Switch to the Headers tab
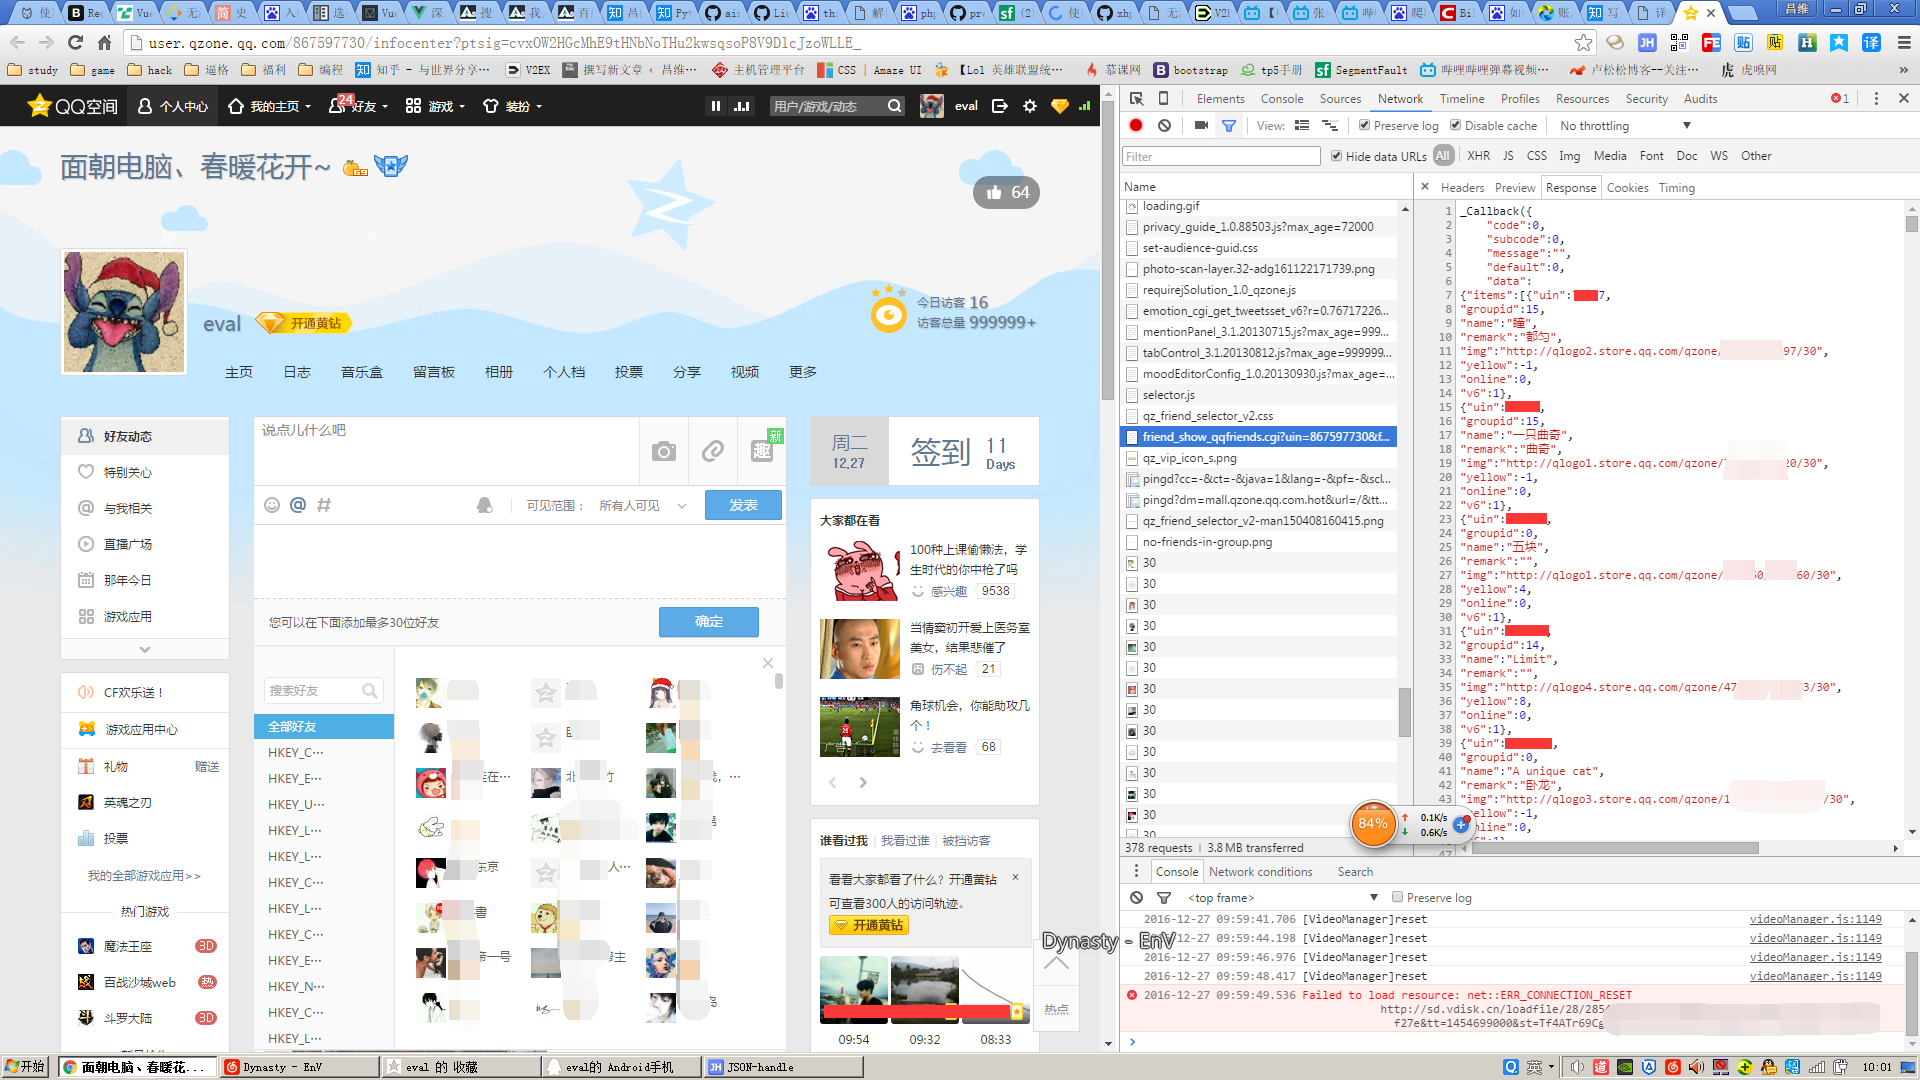This screenshot has width=1920, height=1080. pyautogui.click(x=1462, y=188)
